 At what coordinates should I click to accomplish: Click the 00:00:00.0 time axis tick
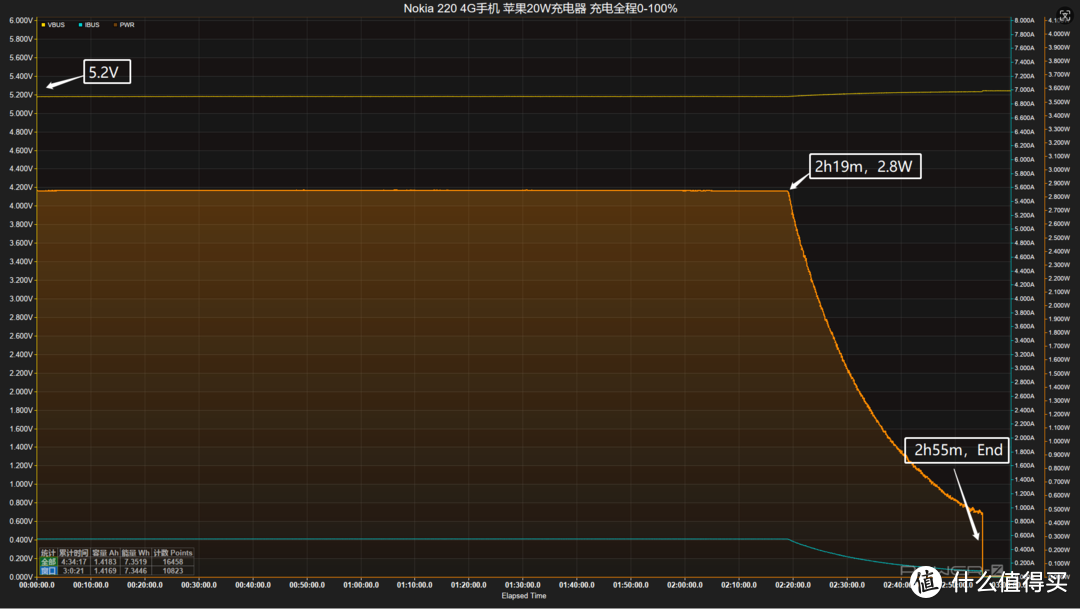[x=37, y=585]
